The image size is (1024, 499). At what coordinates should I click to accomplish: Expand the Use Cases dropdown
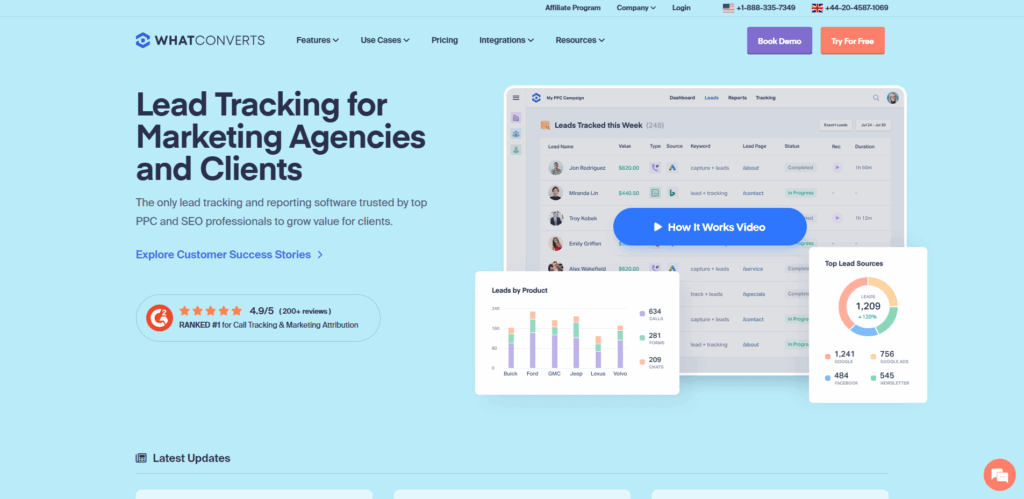click(388, 40)
